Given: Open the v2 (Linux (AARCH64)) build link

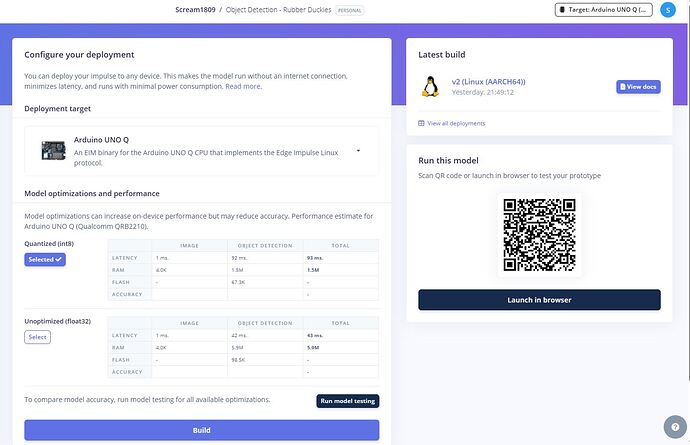Looking at the screenshot, I should 488,81.
